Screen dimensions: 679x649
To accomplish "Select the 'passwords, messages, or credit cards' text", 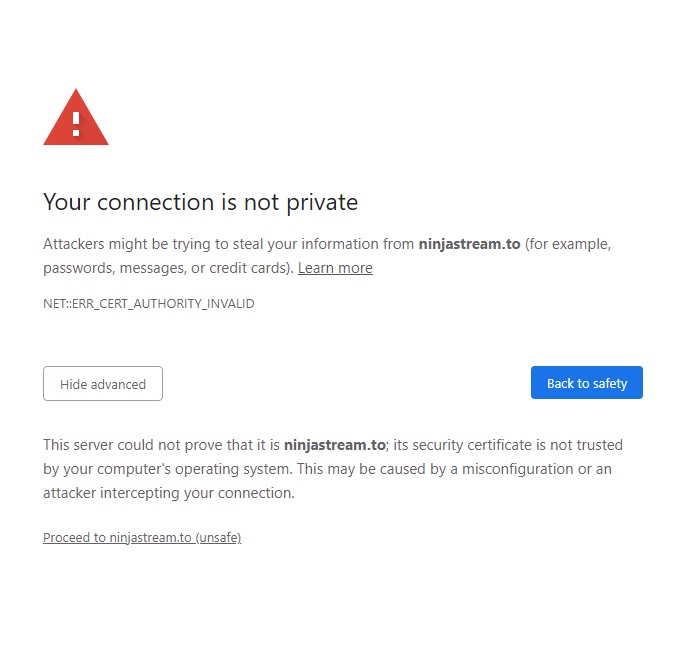I will tap(168, 268).
